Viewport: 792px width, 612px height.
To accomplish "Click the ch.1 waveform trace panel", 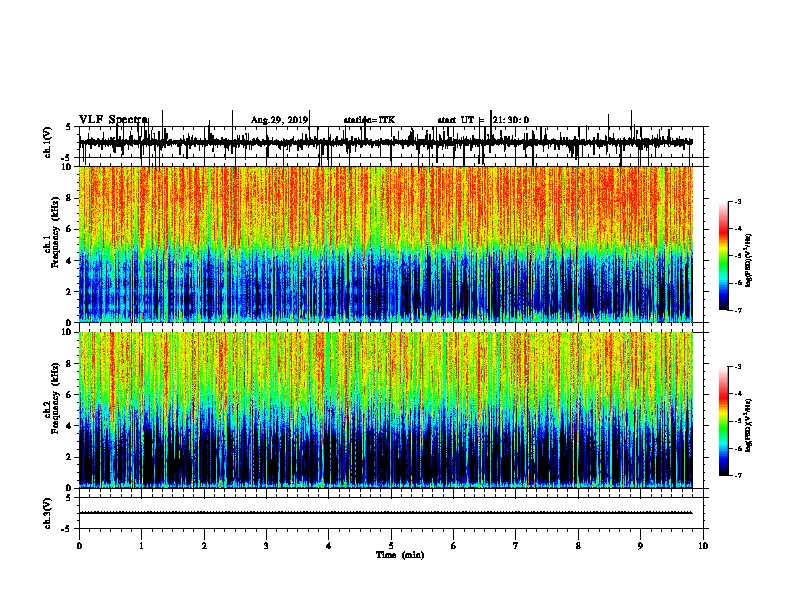I will (x=391, y=142).
